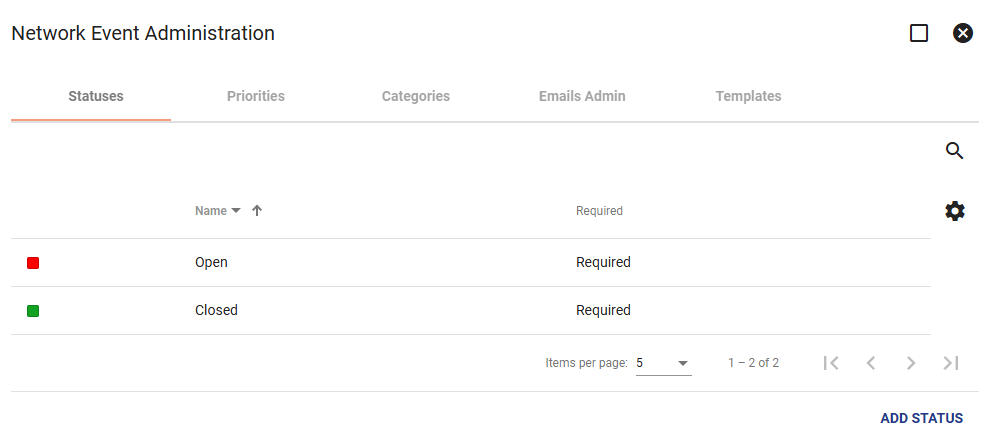Switch to the Categories tab
990x447 pixels.
[x=415, y=96]
